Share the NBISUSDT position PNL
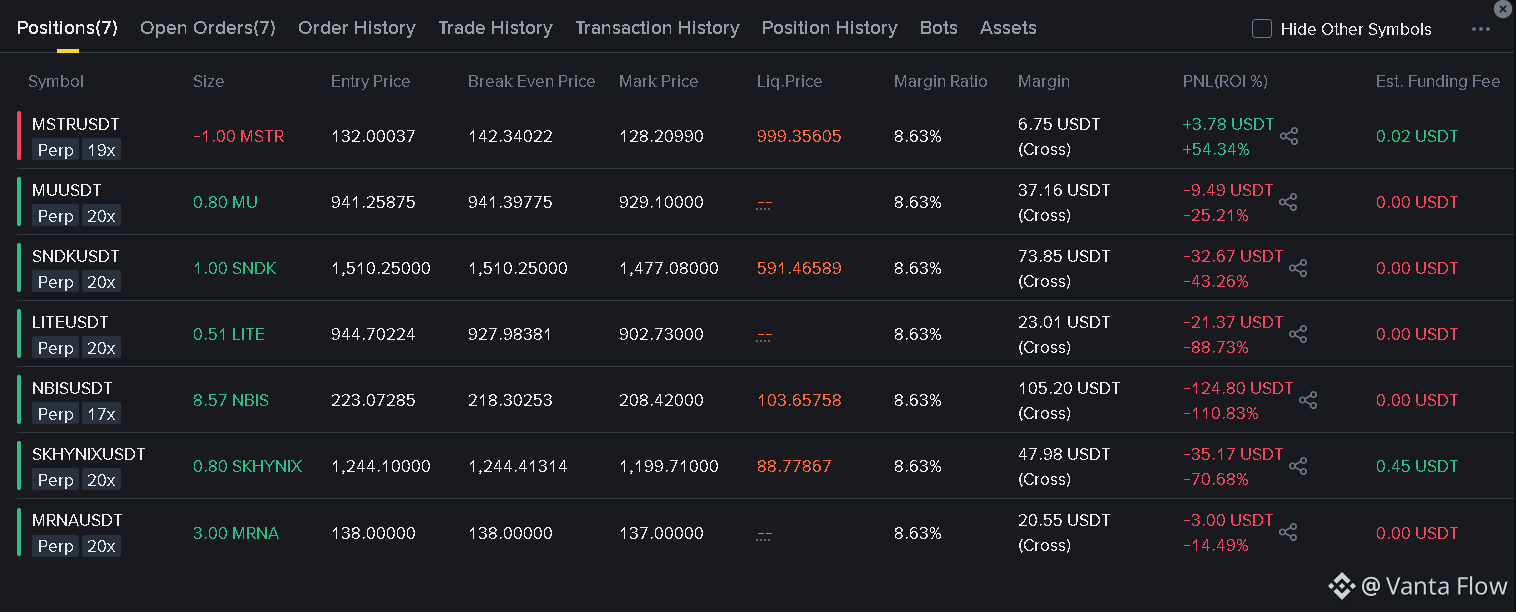The height and width of the screenshot is (612, 1516). tap(1308, 400)
